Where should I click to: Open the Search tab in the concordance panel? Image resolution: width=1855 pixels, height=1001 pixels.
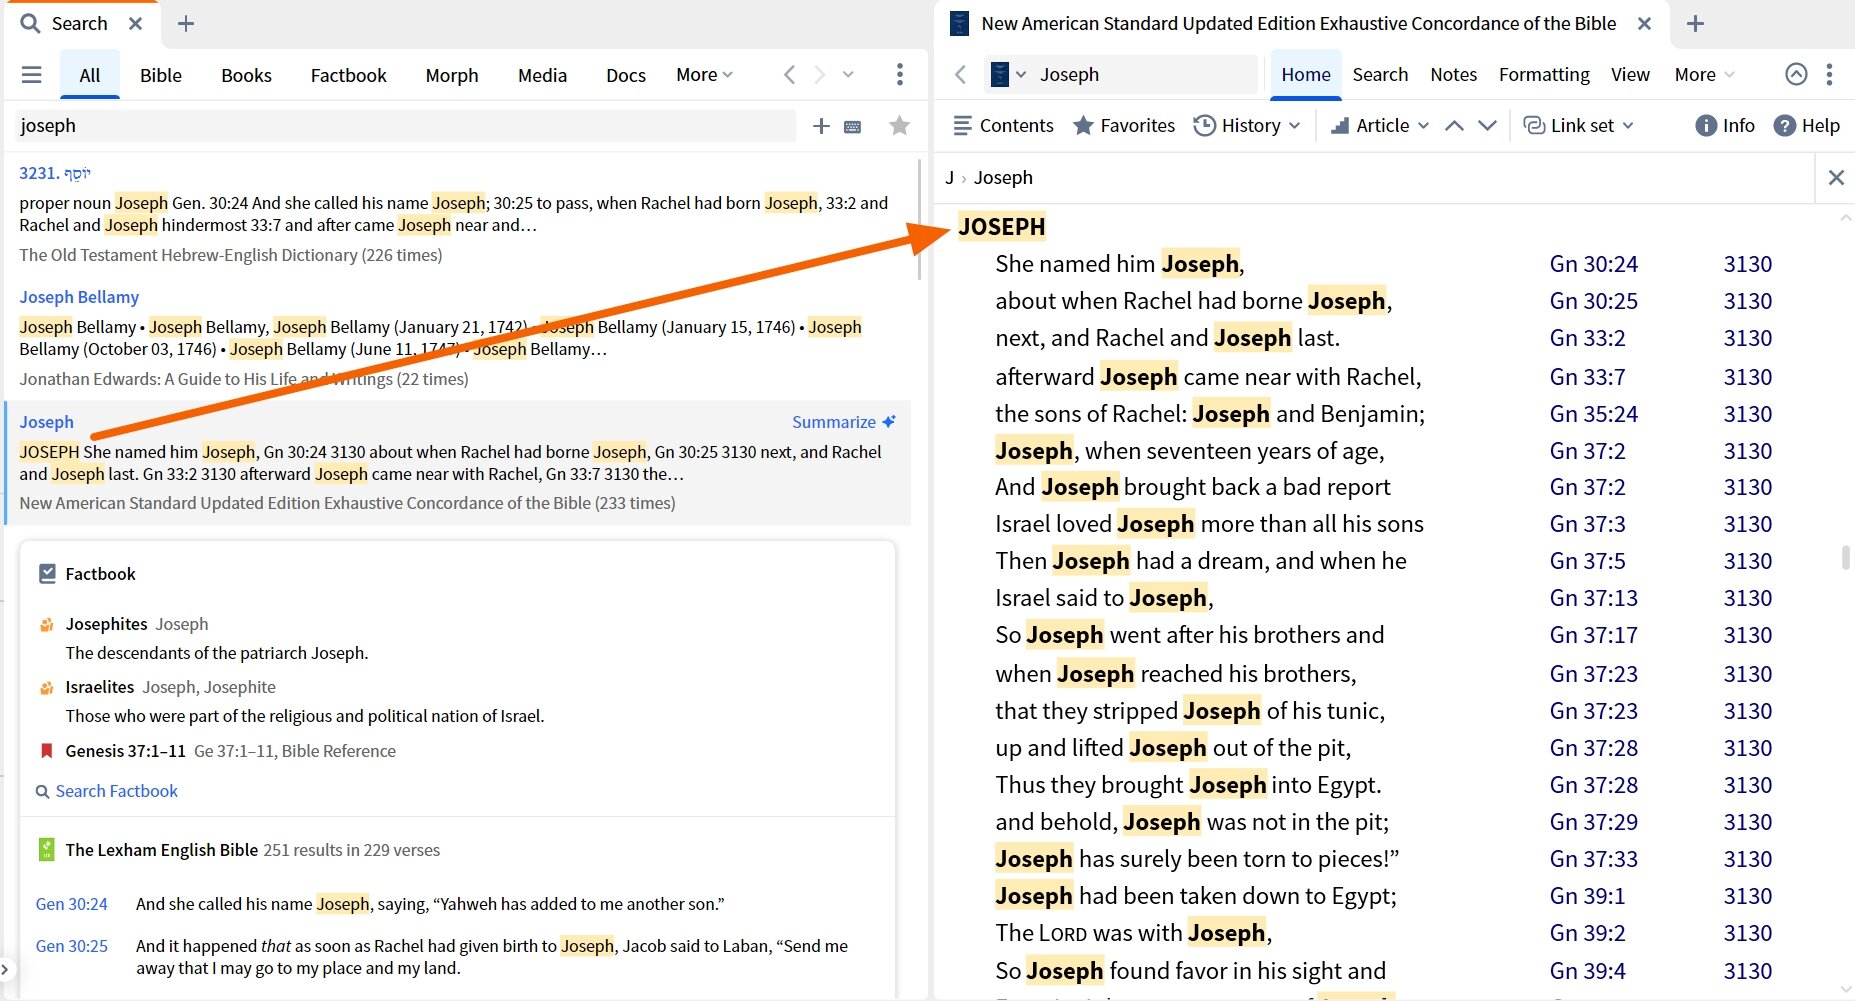point(1380,75)
